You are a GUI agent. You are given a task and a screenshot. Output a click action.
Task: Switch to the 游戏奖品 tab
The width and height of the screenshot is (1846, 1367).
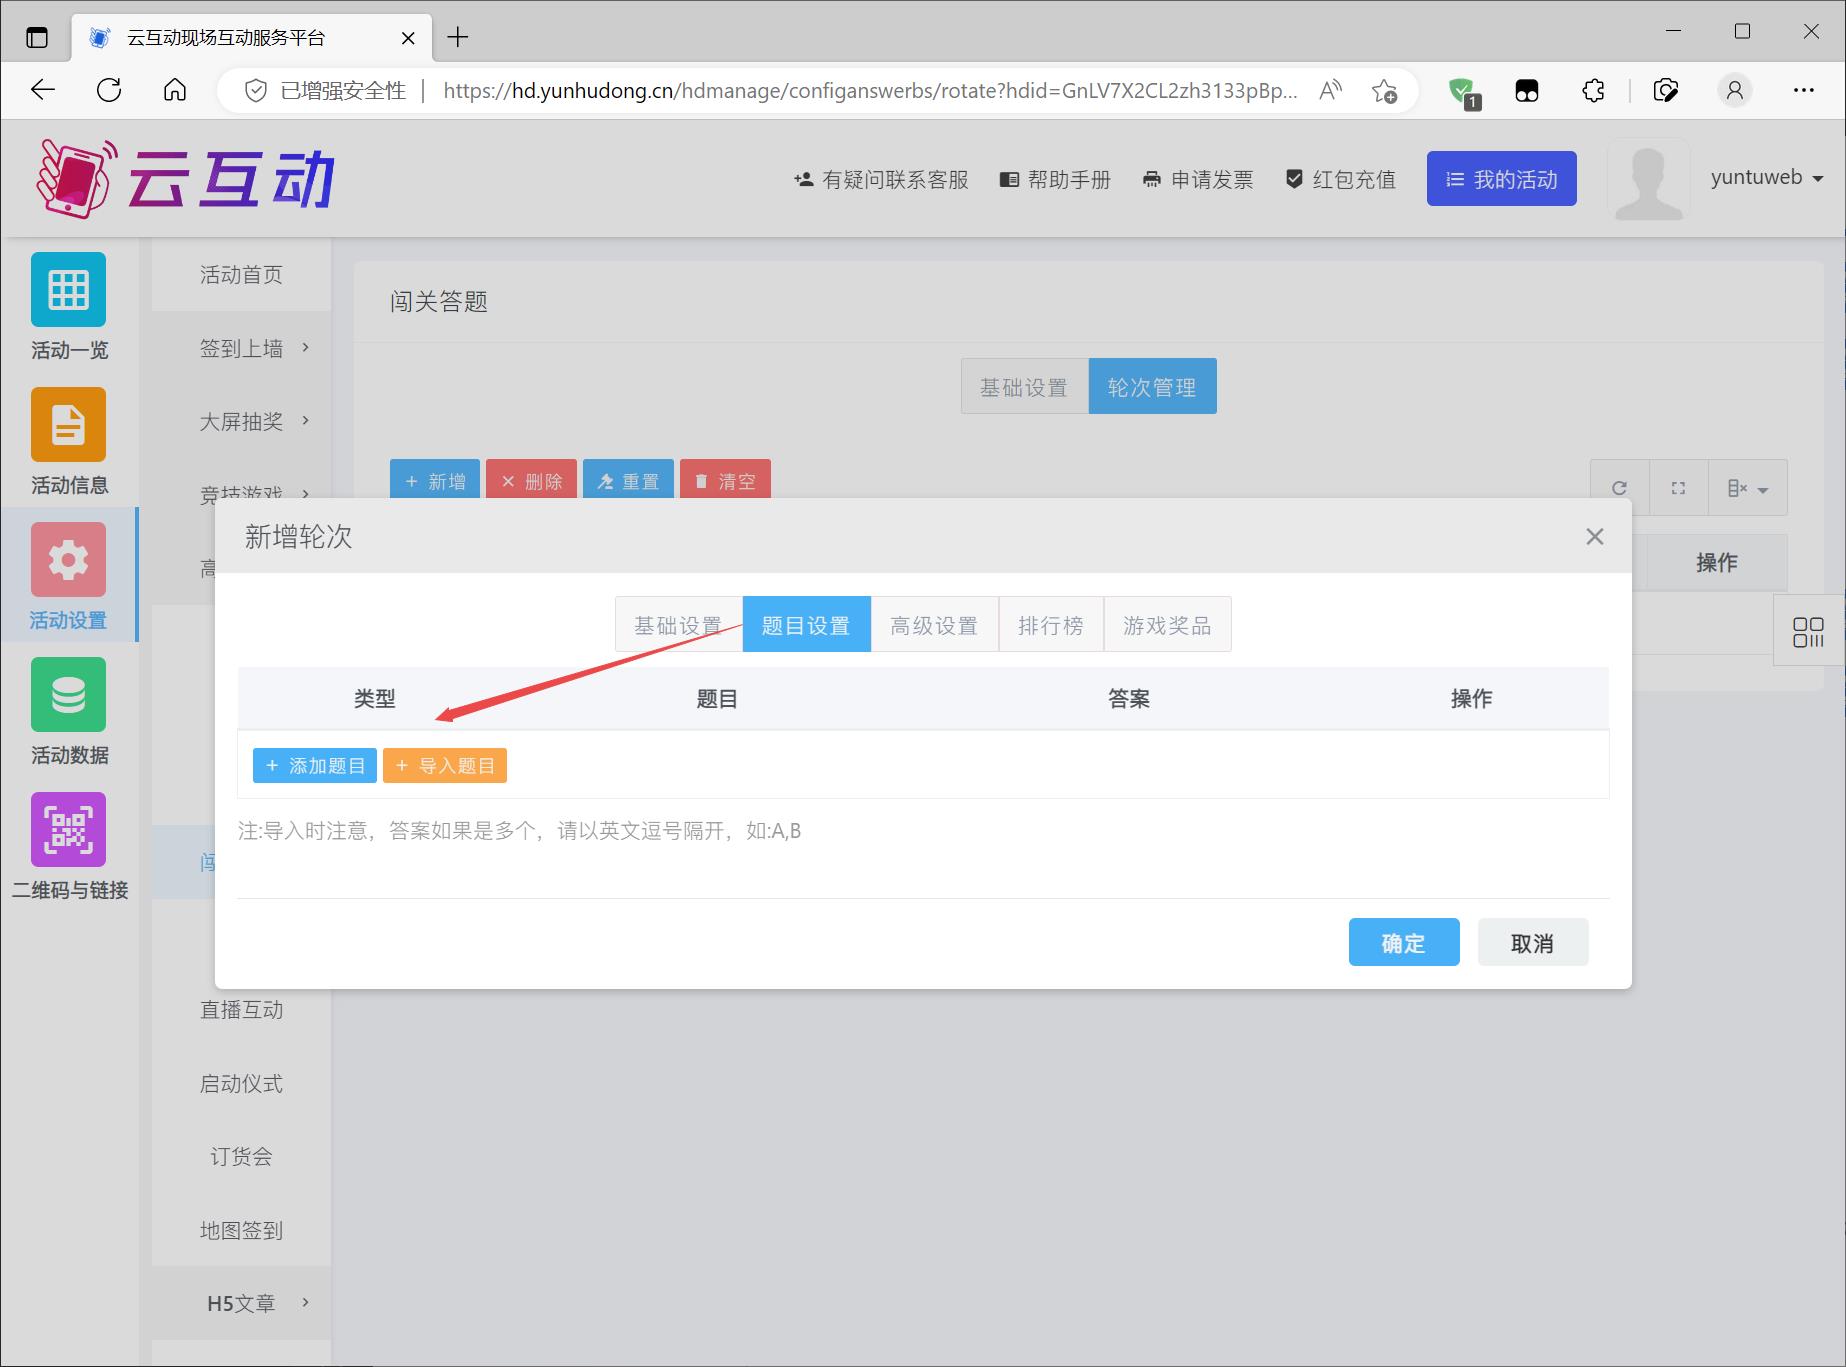pyautogui.click(x=1166, y=625)
